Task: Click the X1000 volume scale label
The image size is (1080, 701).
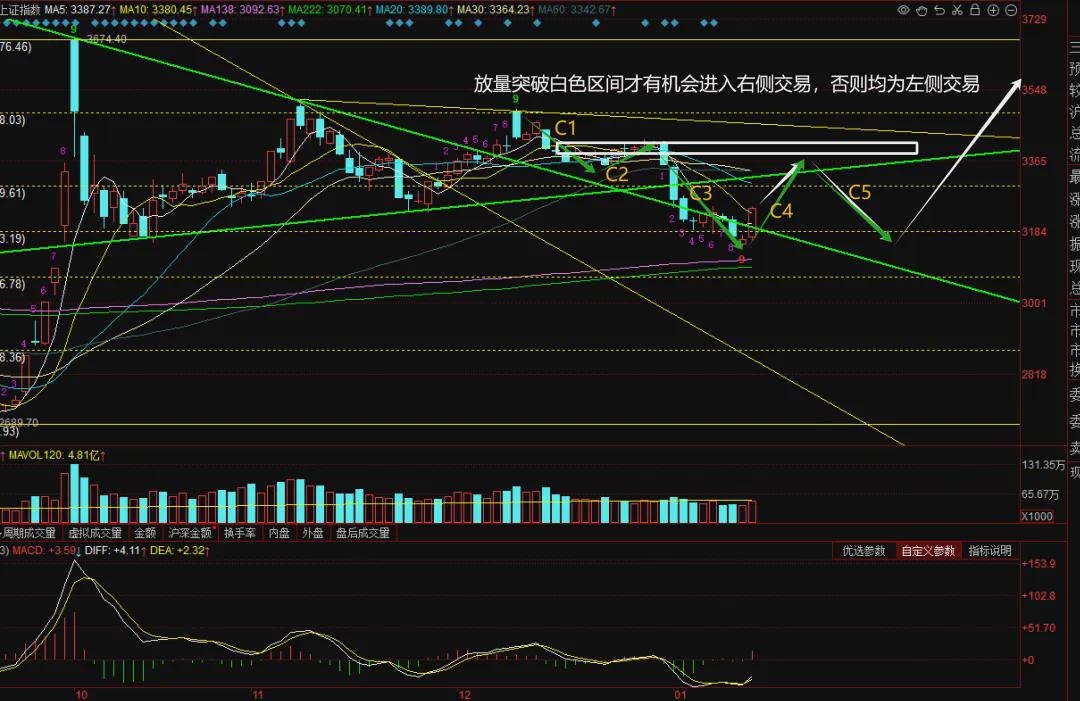Action: [x=1037, y=516]
